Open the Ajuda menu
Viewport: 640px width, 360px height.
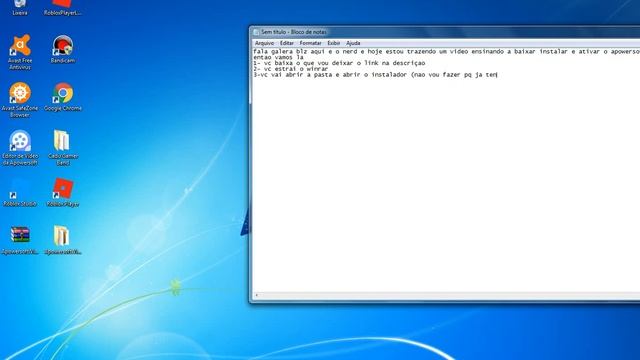coord(353,43)
